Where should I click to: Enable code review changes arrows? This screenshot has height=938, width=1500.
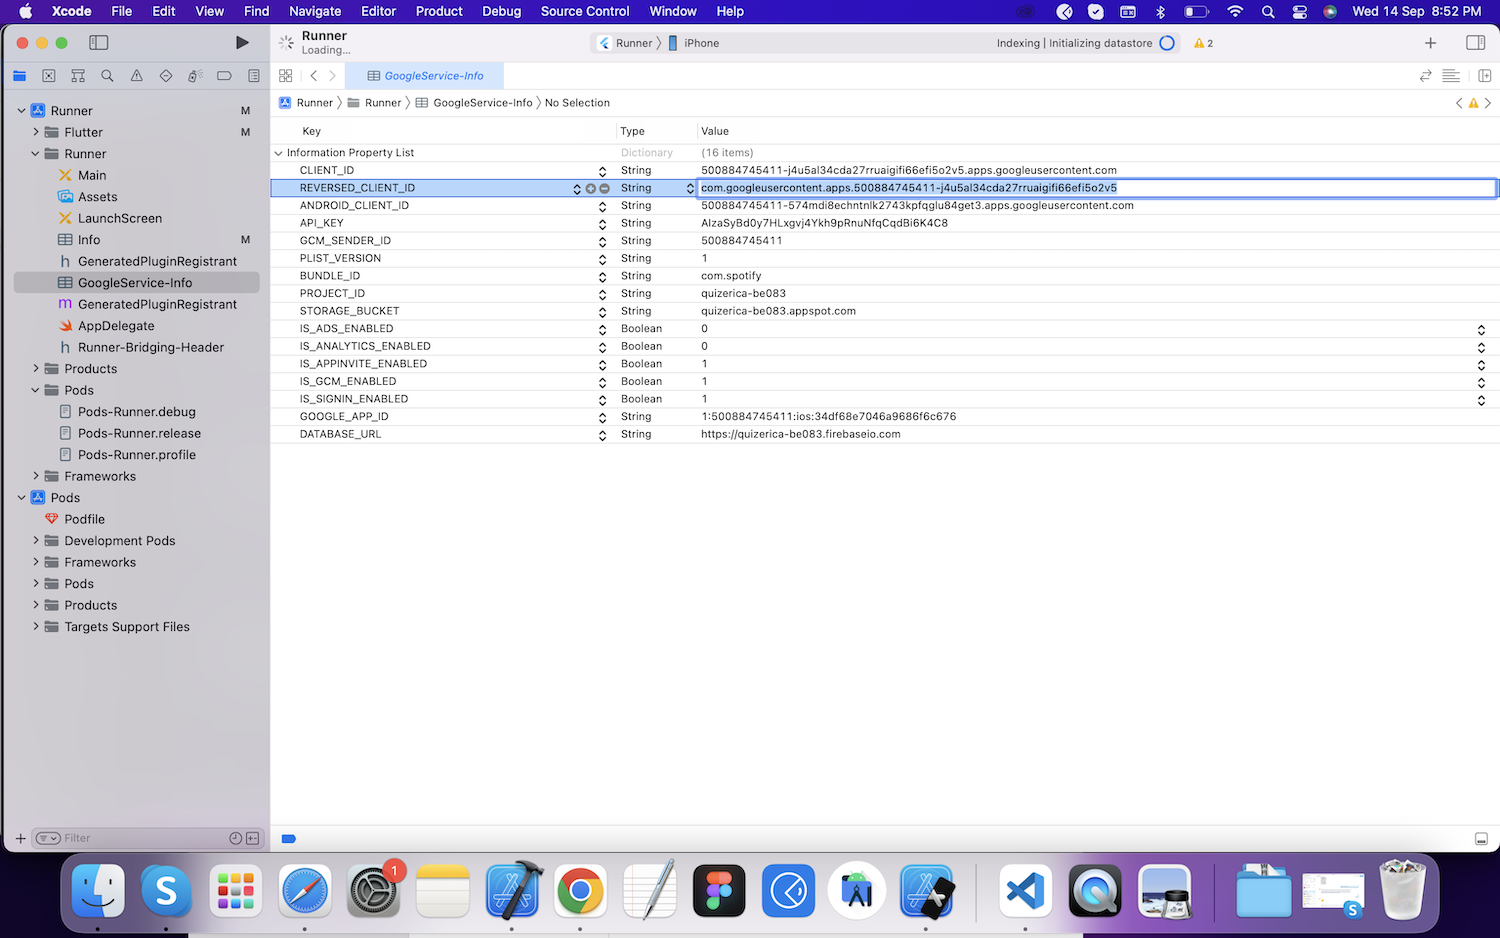pyautogui.click(x=1426, y=76)
